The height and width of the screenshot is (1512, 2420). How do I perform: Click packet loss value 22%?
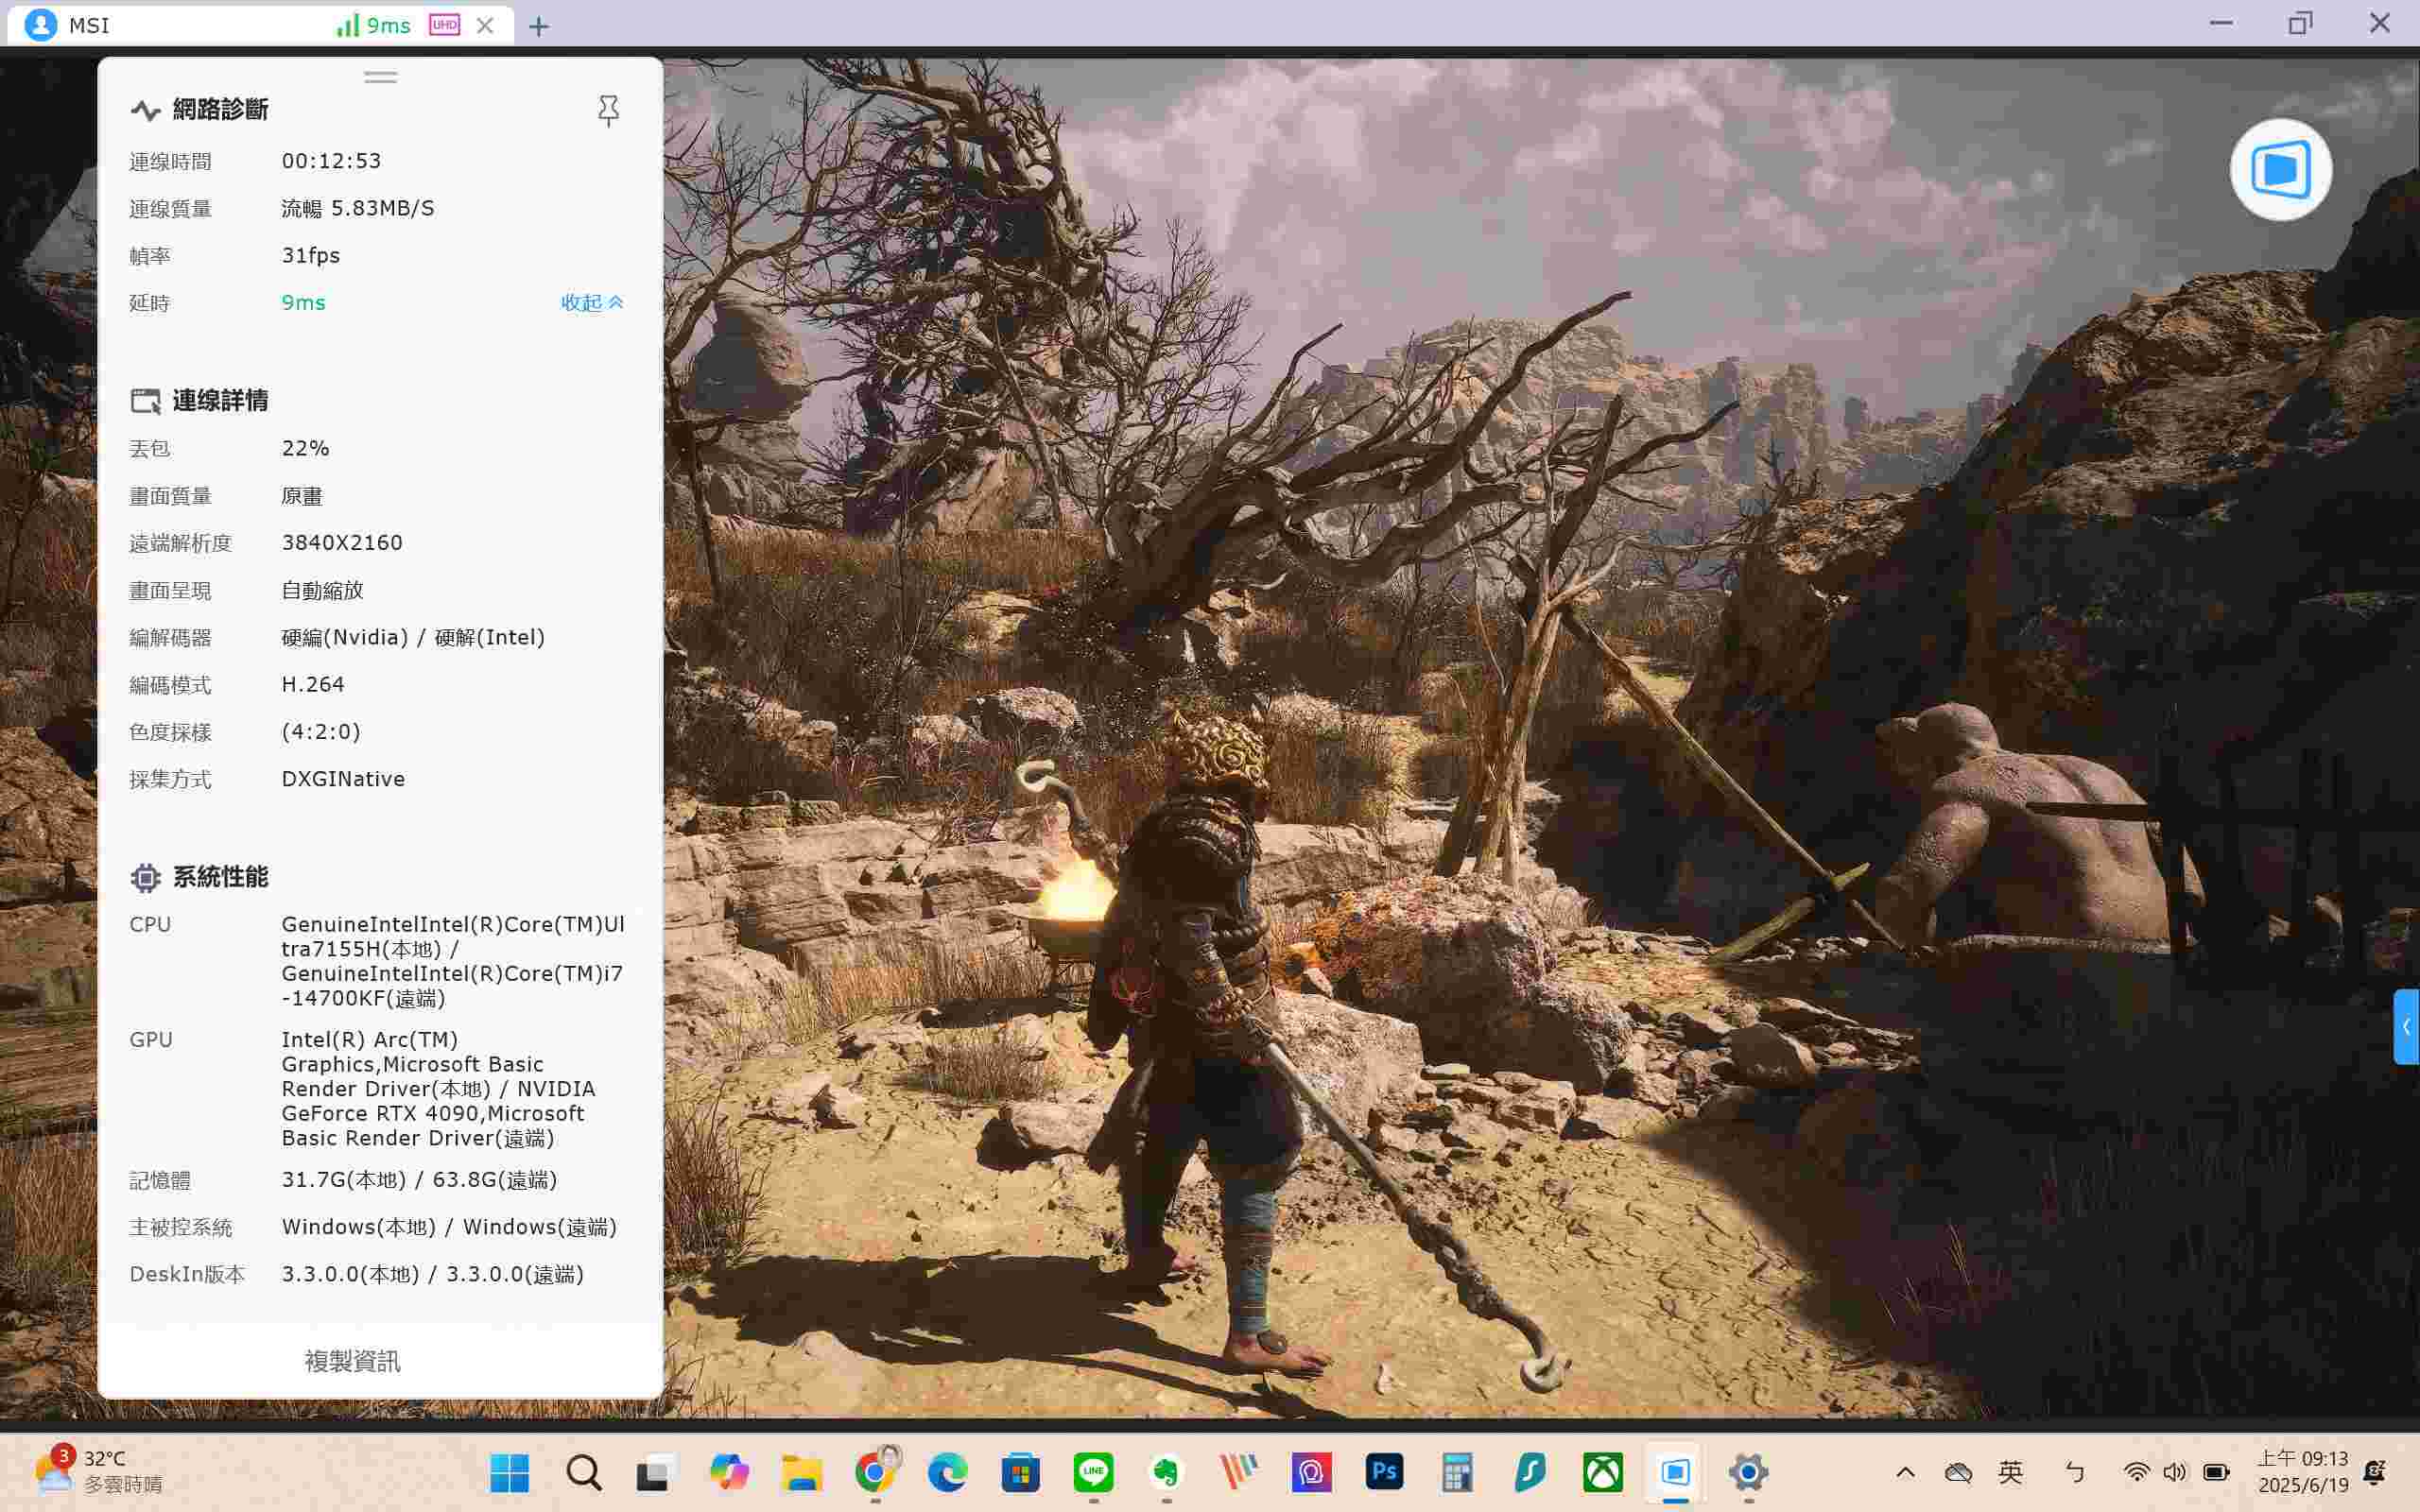305,448
